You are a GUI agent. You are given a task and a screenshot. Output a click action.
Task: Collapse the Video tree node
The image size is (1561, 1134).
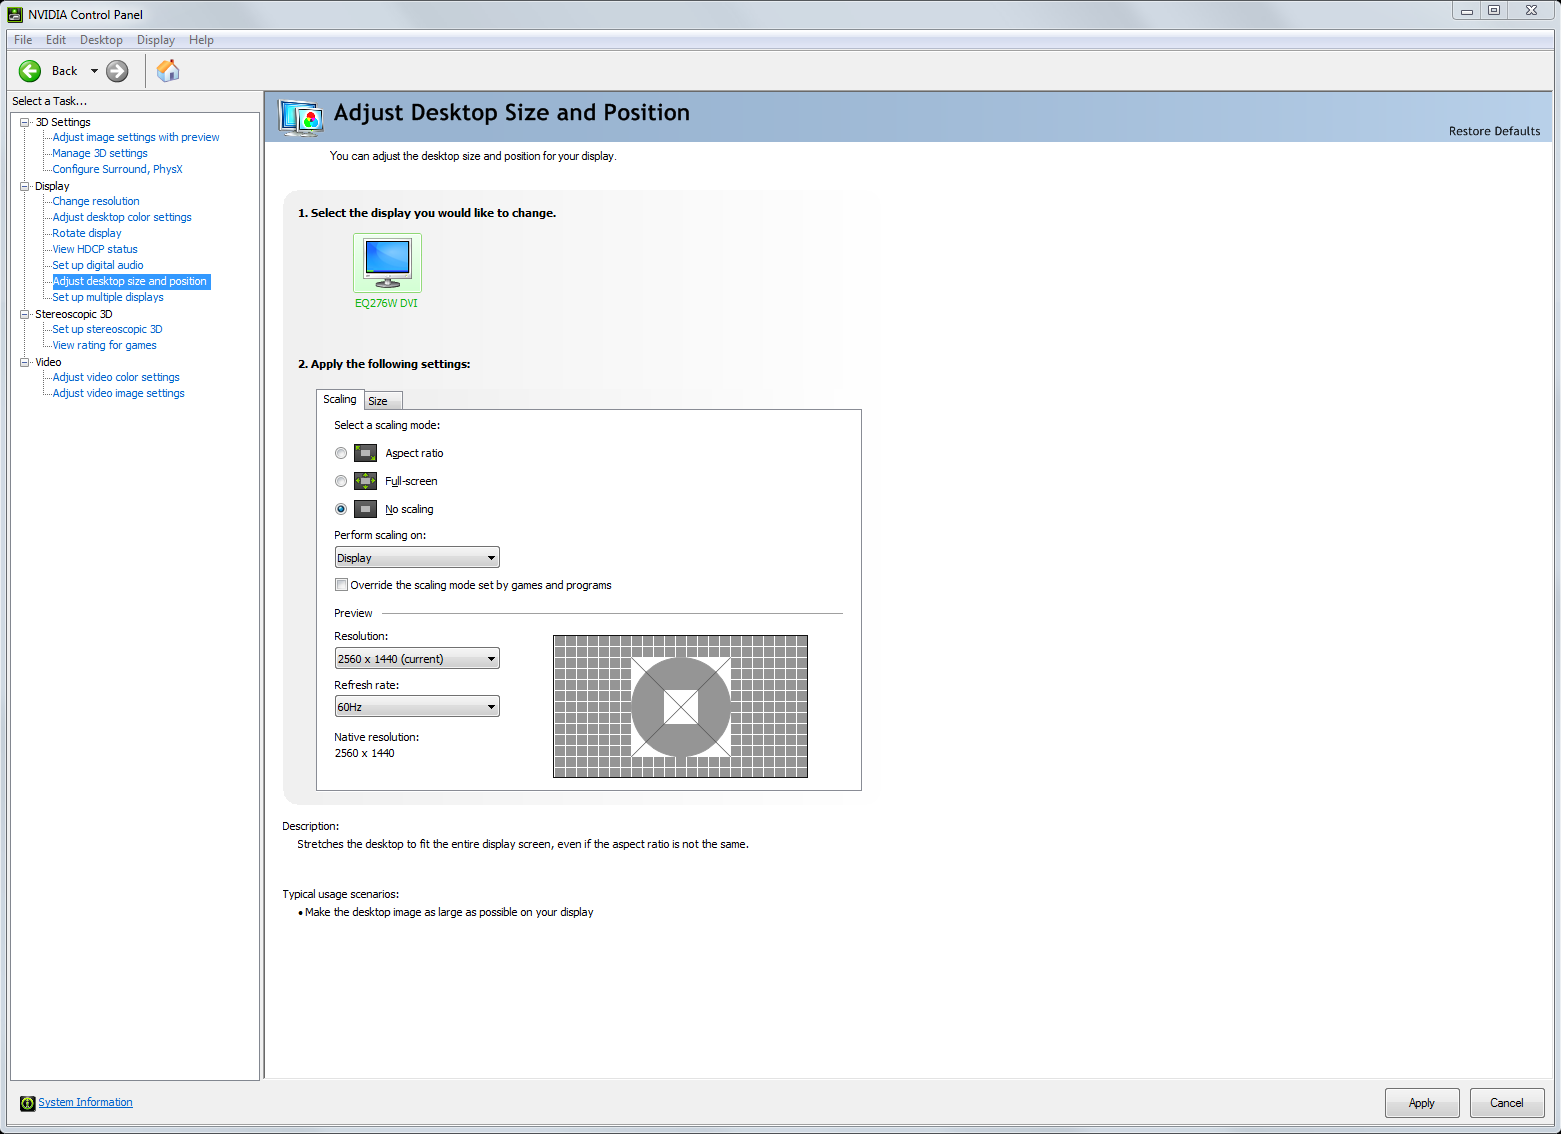pyautogui.click(x=25, y=362)
